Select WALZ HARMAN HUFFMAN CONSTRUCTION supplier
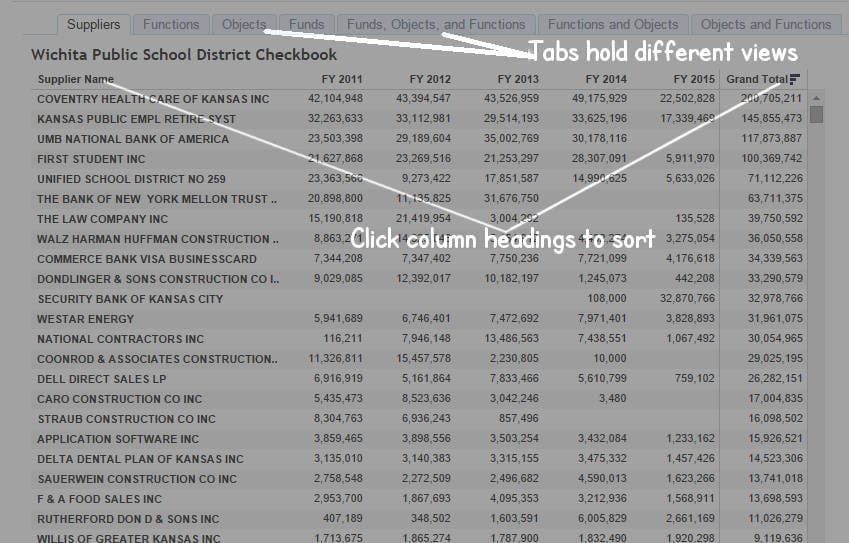Image resolution: width=849 pixels, height=543 pixels. (158, 239)
